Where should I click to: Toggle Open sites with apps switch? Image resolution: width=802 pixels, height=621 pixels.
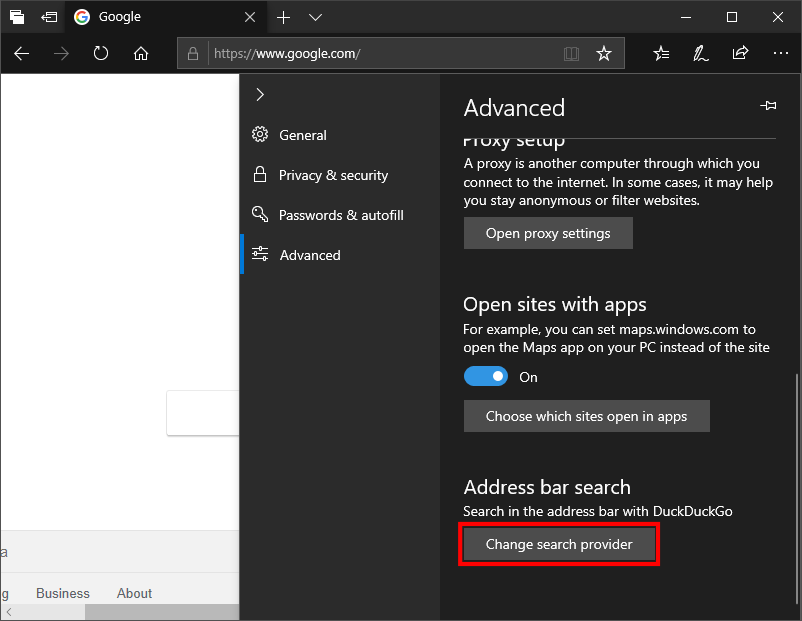coord(487,377)
